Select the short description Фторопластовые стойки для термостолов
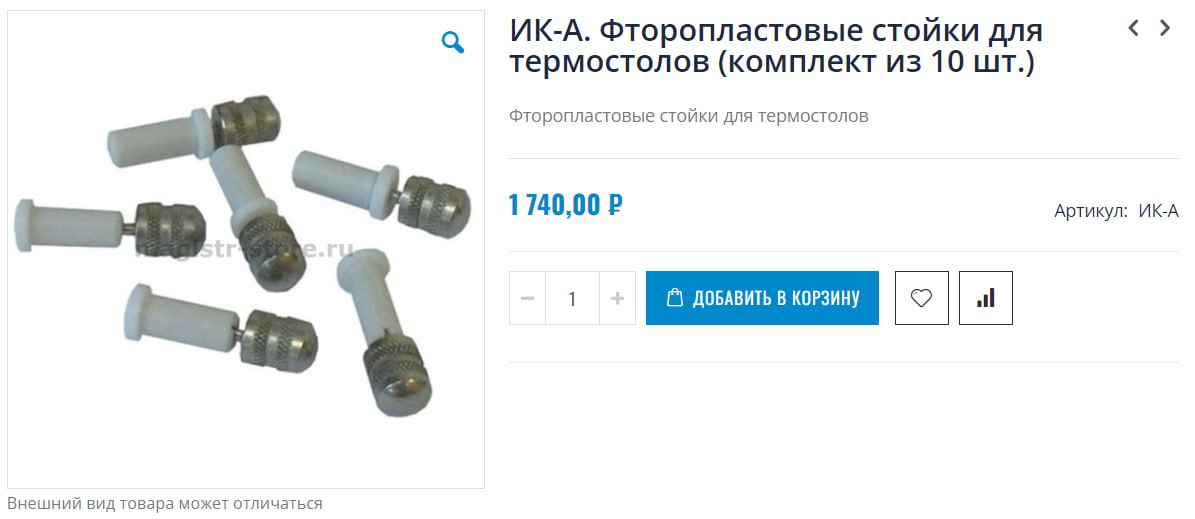 point(689,117)
